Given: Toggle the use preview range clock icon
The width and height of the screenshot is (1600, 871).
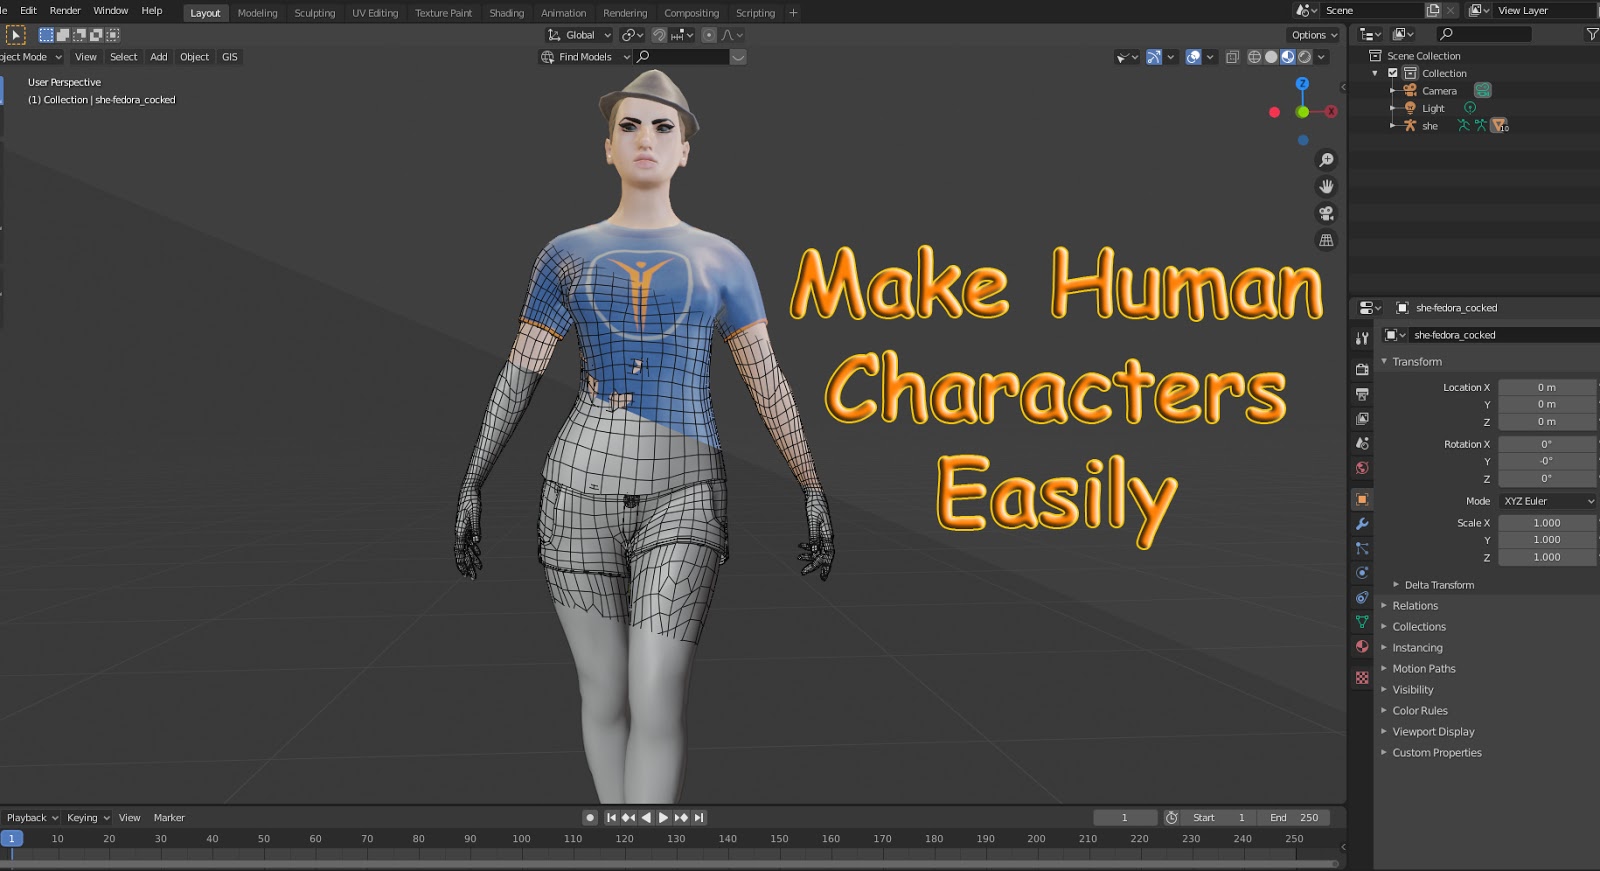Looking at the screenshot, I should point(1172,818).
